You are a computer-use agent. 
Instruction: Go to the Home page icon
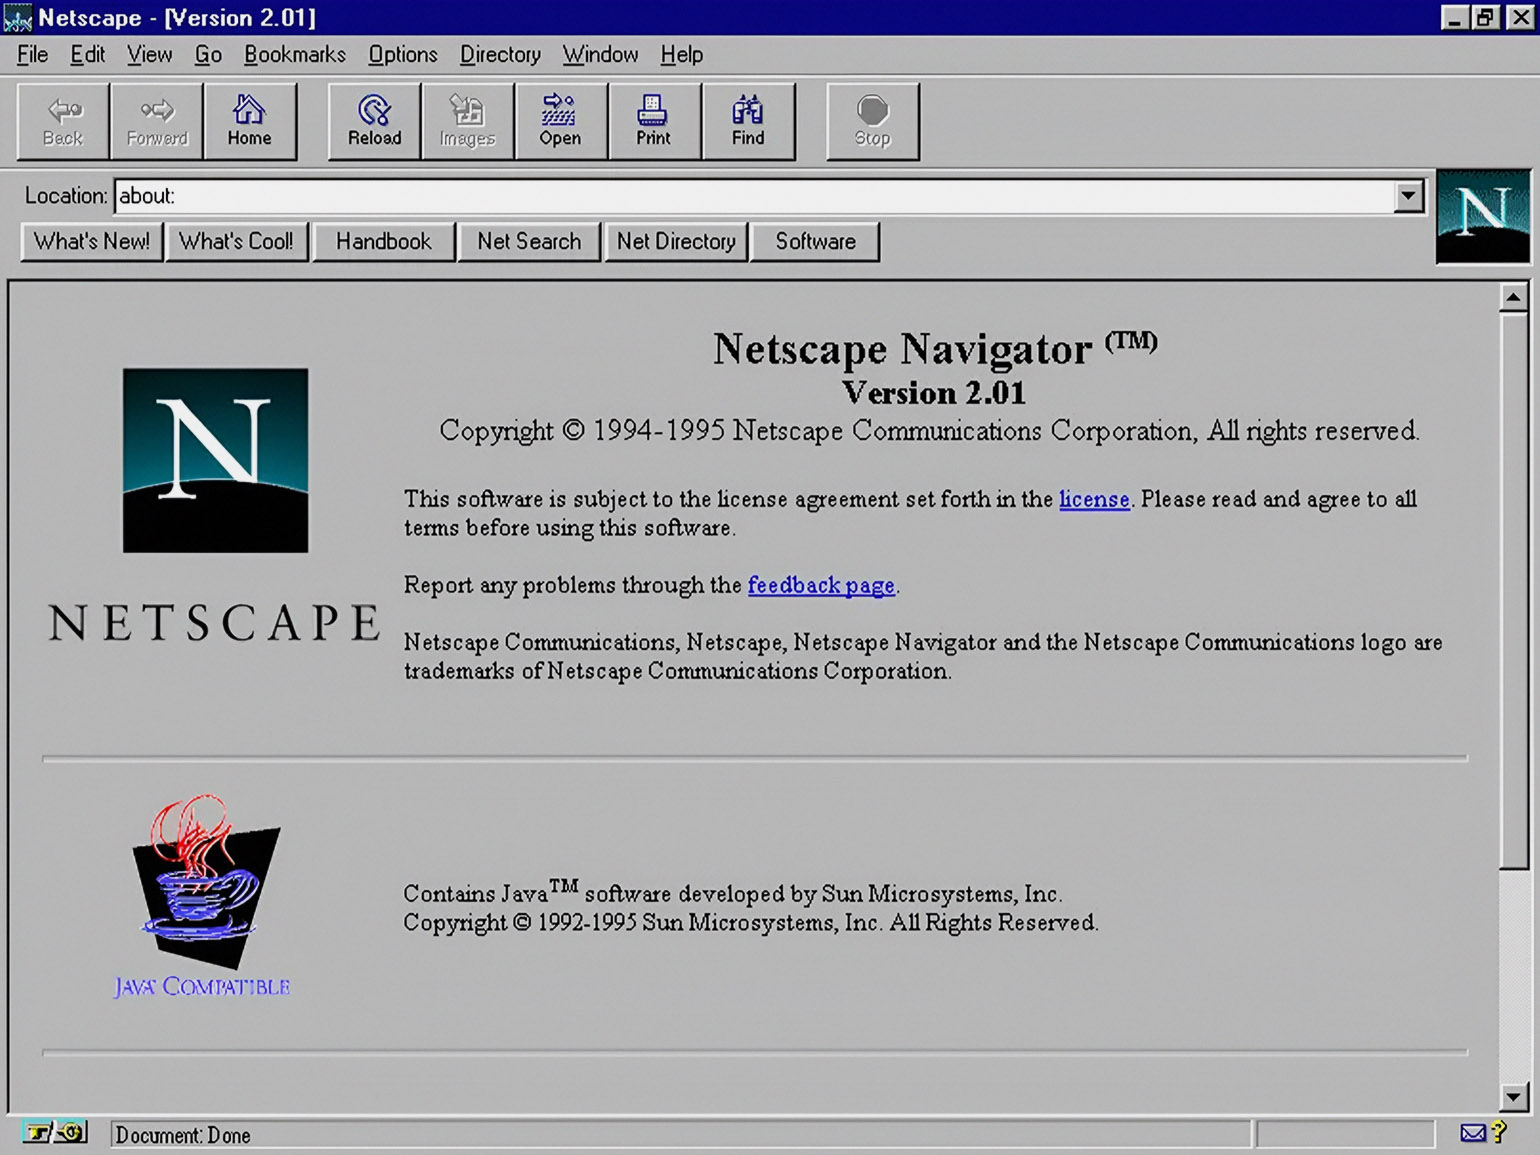(x=250, y=122)
